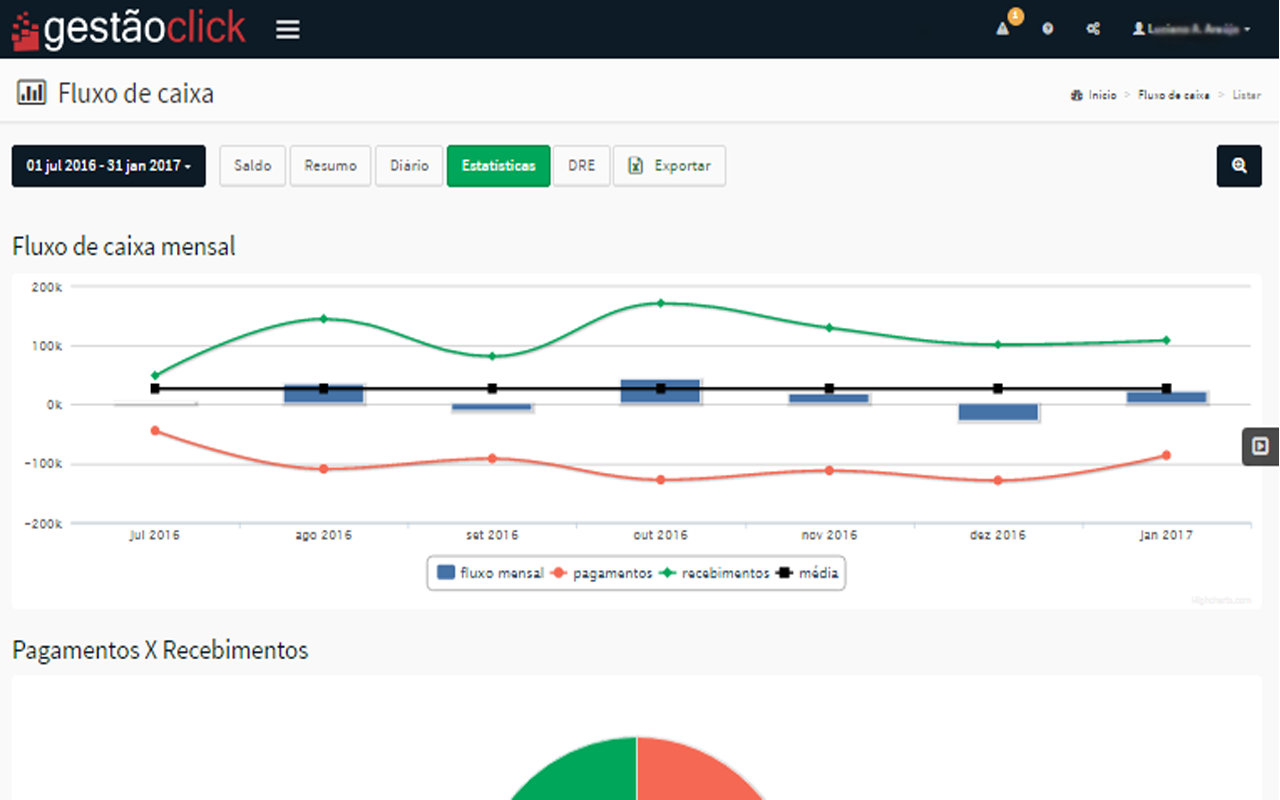Open the notifications alert icon
The height and width of the screenshot is (800, 1280).
pos(1003,29)
